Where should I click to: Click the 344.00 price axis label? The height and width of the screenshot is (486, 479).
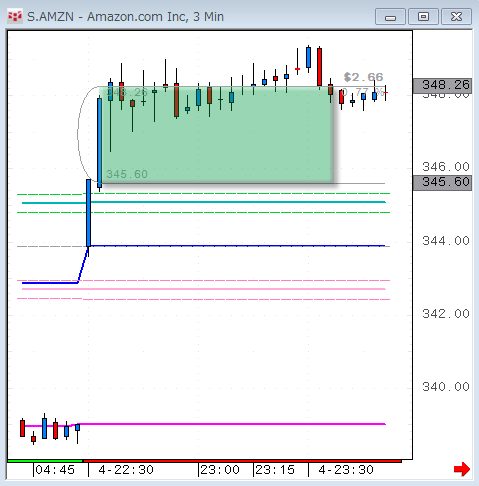click(446, 241)
